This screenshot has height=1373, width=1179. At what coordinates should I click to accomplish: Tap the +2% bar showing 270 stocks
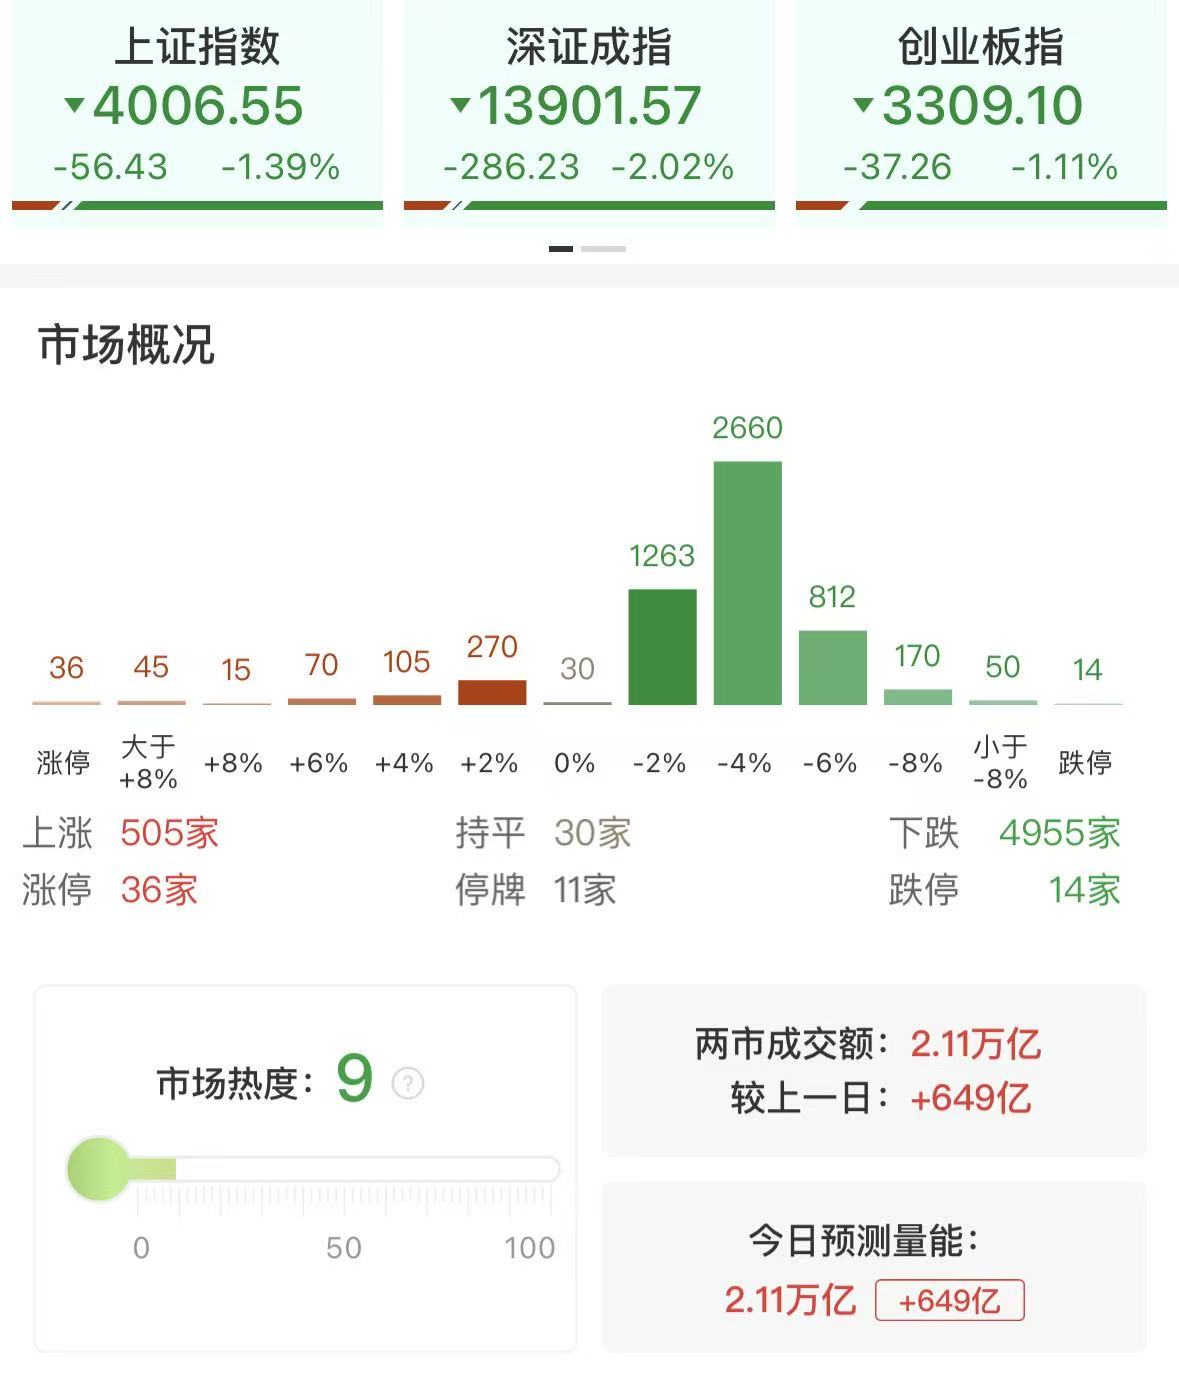492,692
